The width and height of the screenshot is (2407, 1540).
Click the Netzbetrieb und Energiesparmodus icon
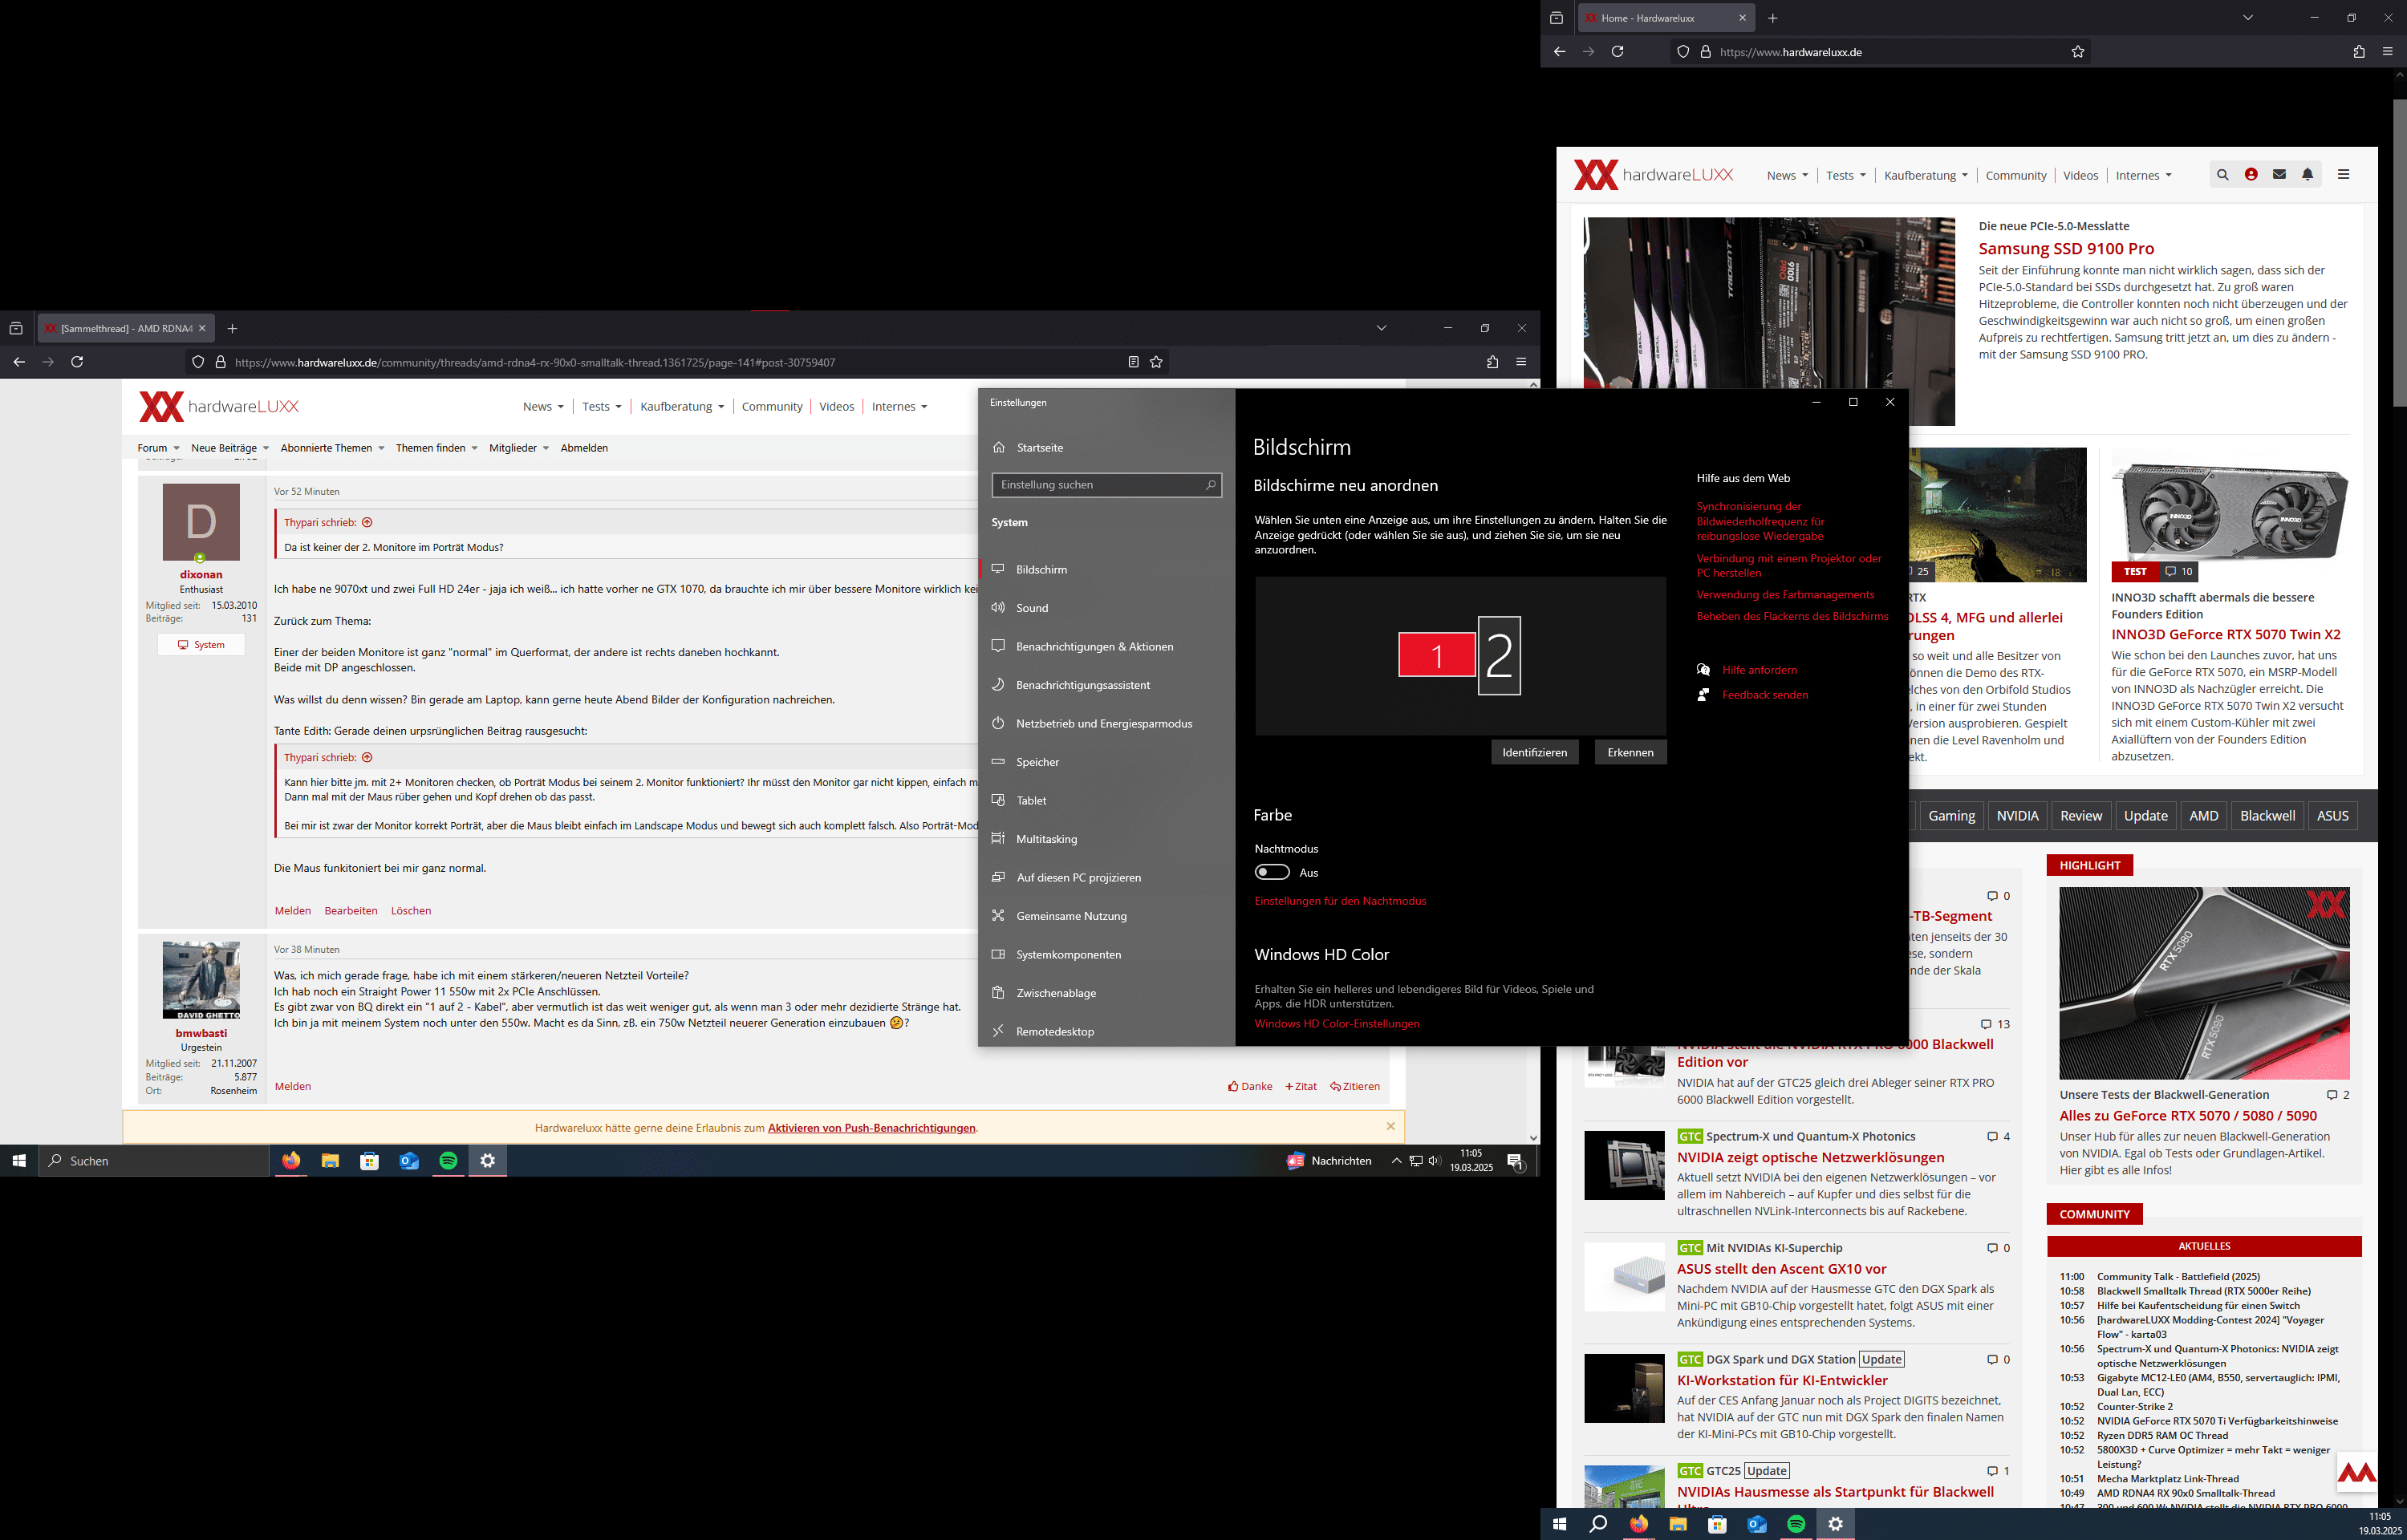pyautogui.click(x=1000, y=723)
